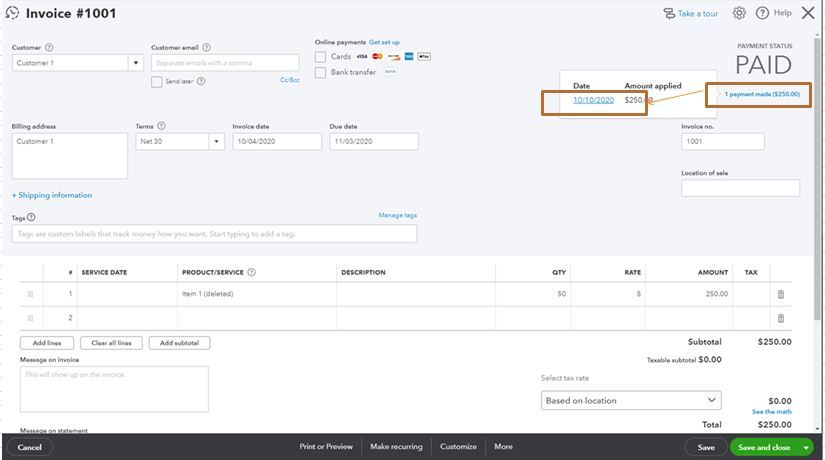The width and height of the screenshot is (825, 460).
Task: Open the Terms Net 30 dropdown
Action: click(x=216, y=142)
